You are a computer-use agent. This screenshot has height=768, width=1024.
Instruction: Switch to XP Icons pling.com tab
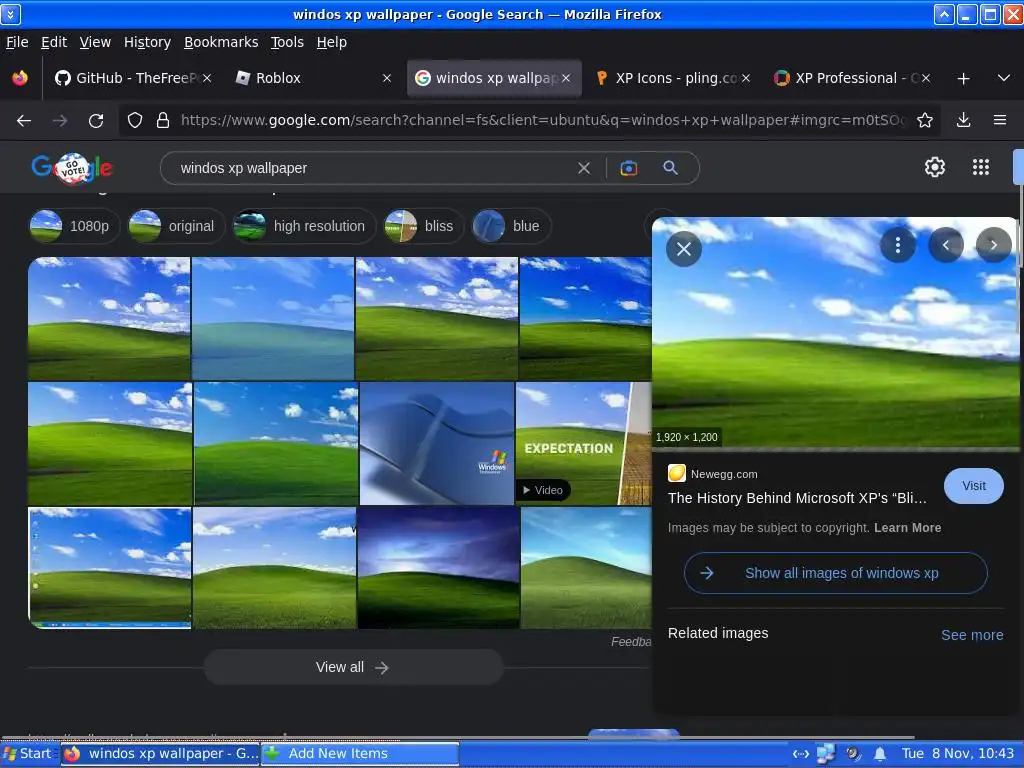[x=673, y=78]
